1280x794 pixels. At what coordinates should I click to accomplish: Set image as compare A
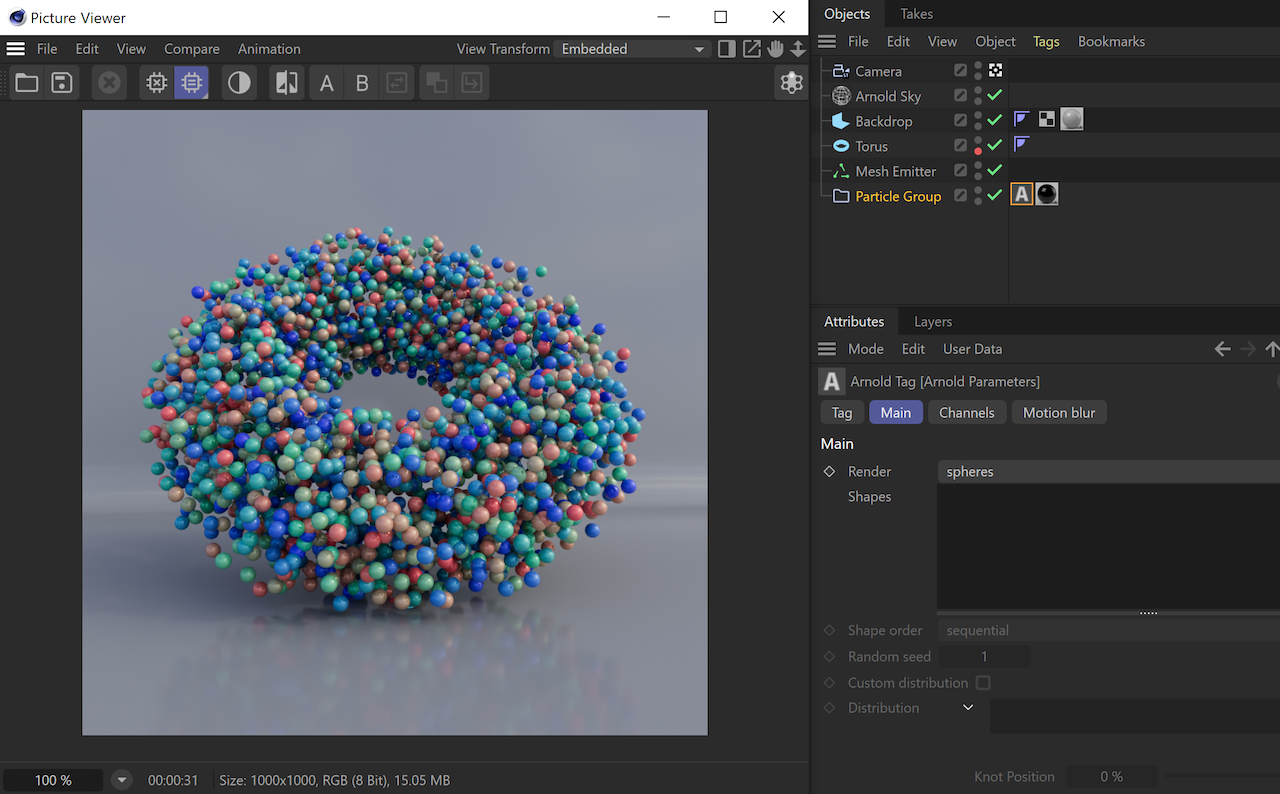click(326, 83)
